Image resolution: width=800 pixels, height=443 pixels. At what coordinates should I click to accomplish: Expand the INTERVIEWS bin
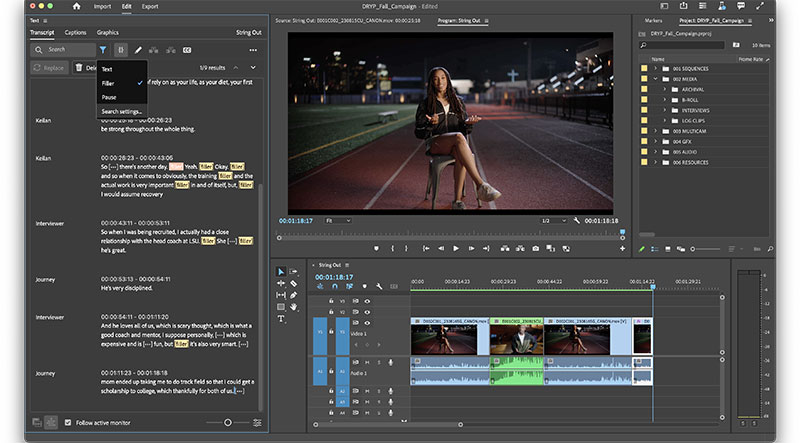(x=665, y=110)
